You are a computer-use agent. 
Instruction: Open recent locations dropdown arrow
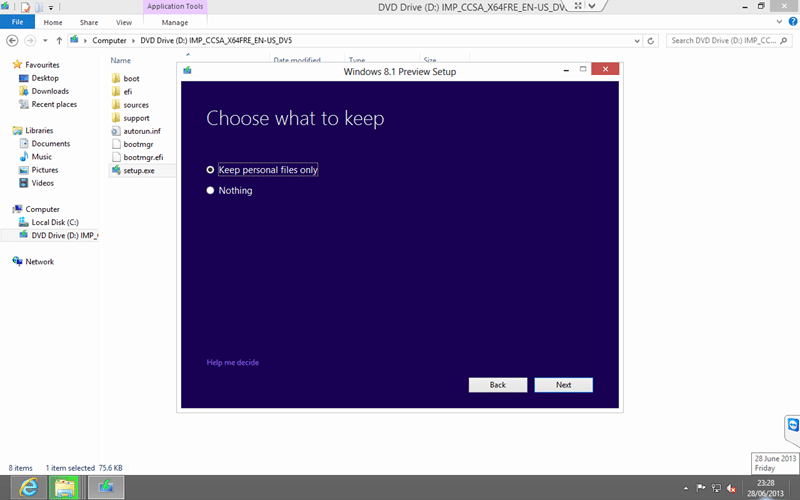point(45,40)
